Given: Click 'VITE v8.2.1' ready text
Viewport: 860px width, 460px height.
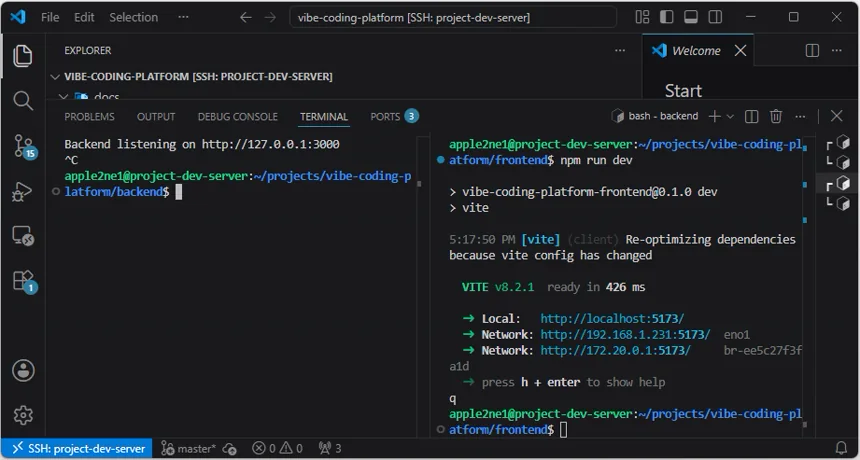Looking at the screenshot, I should pos(498,287).
